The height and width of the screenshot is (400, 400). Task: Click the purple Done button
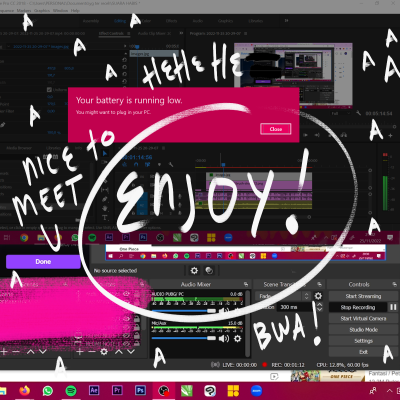tap(43, 262)
